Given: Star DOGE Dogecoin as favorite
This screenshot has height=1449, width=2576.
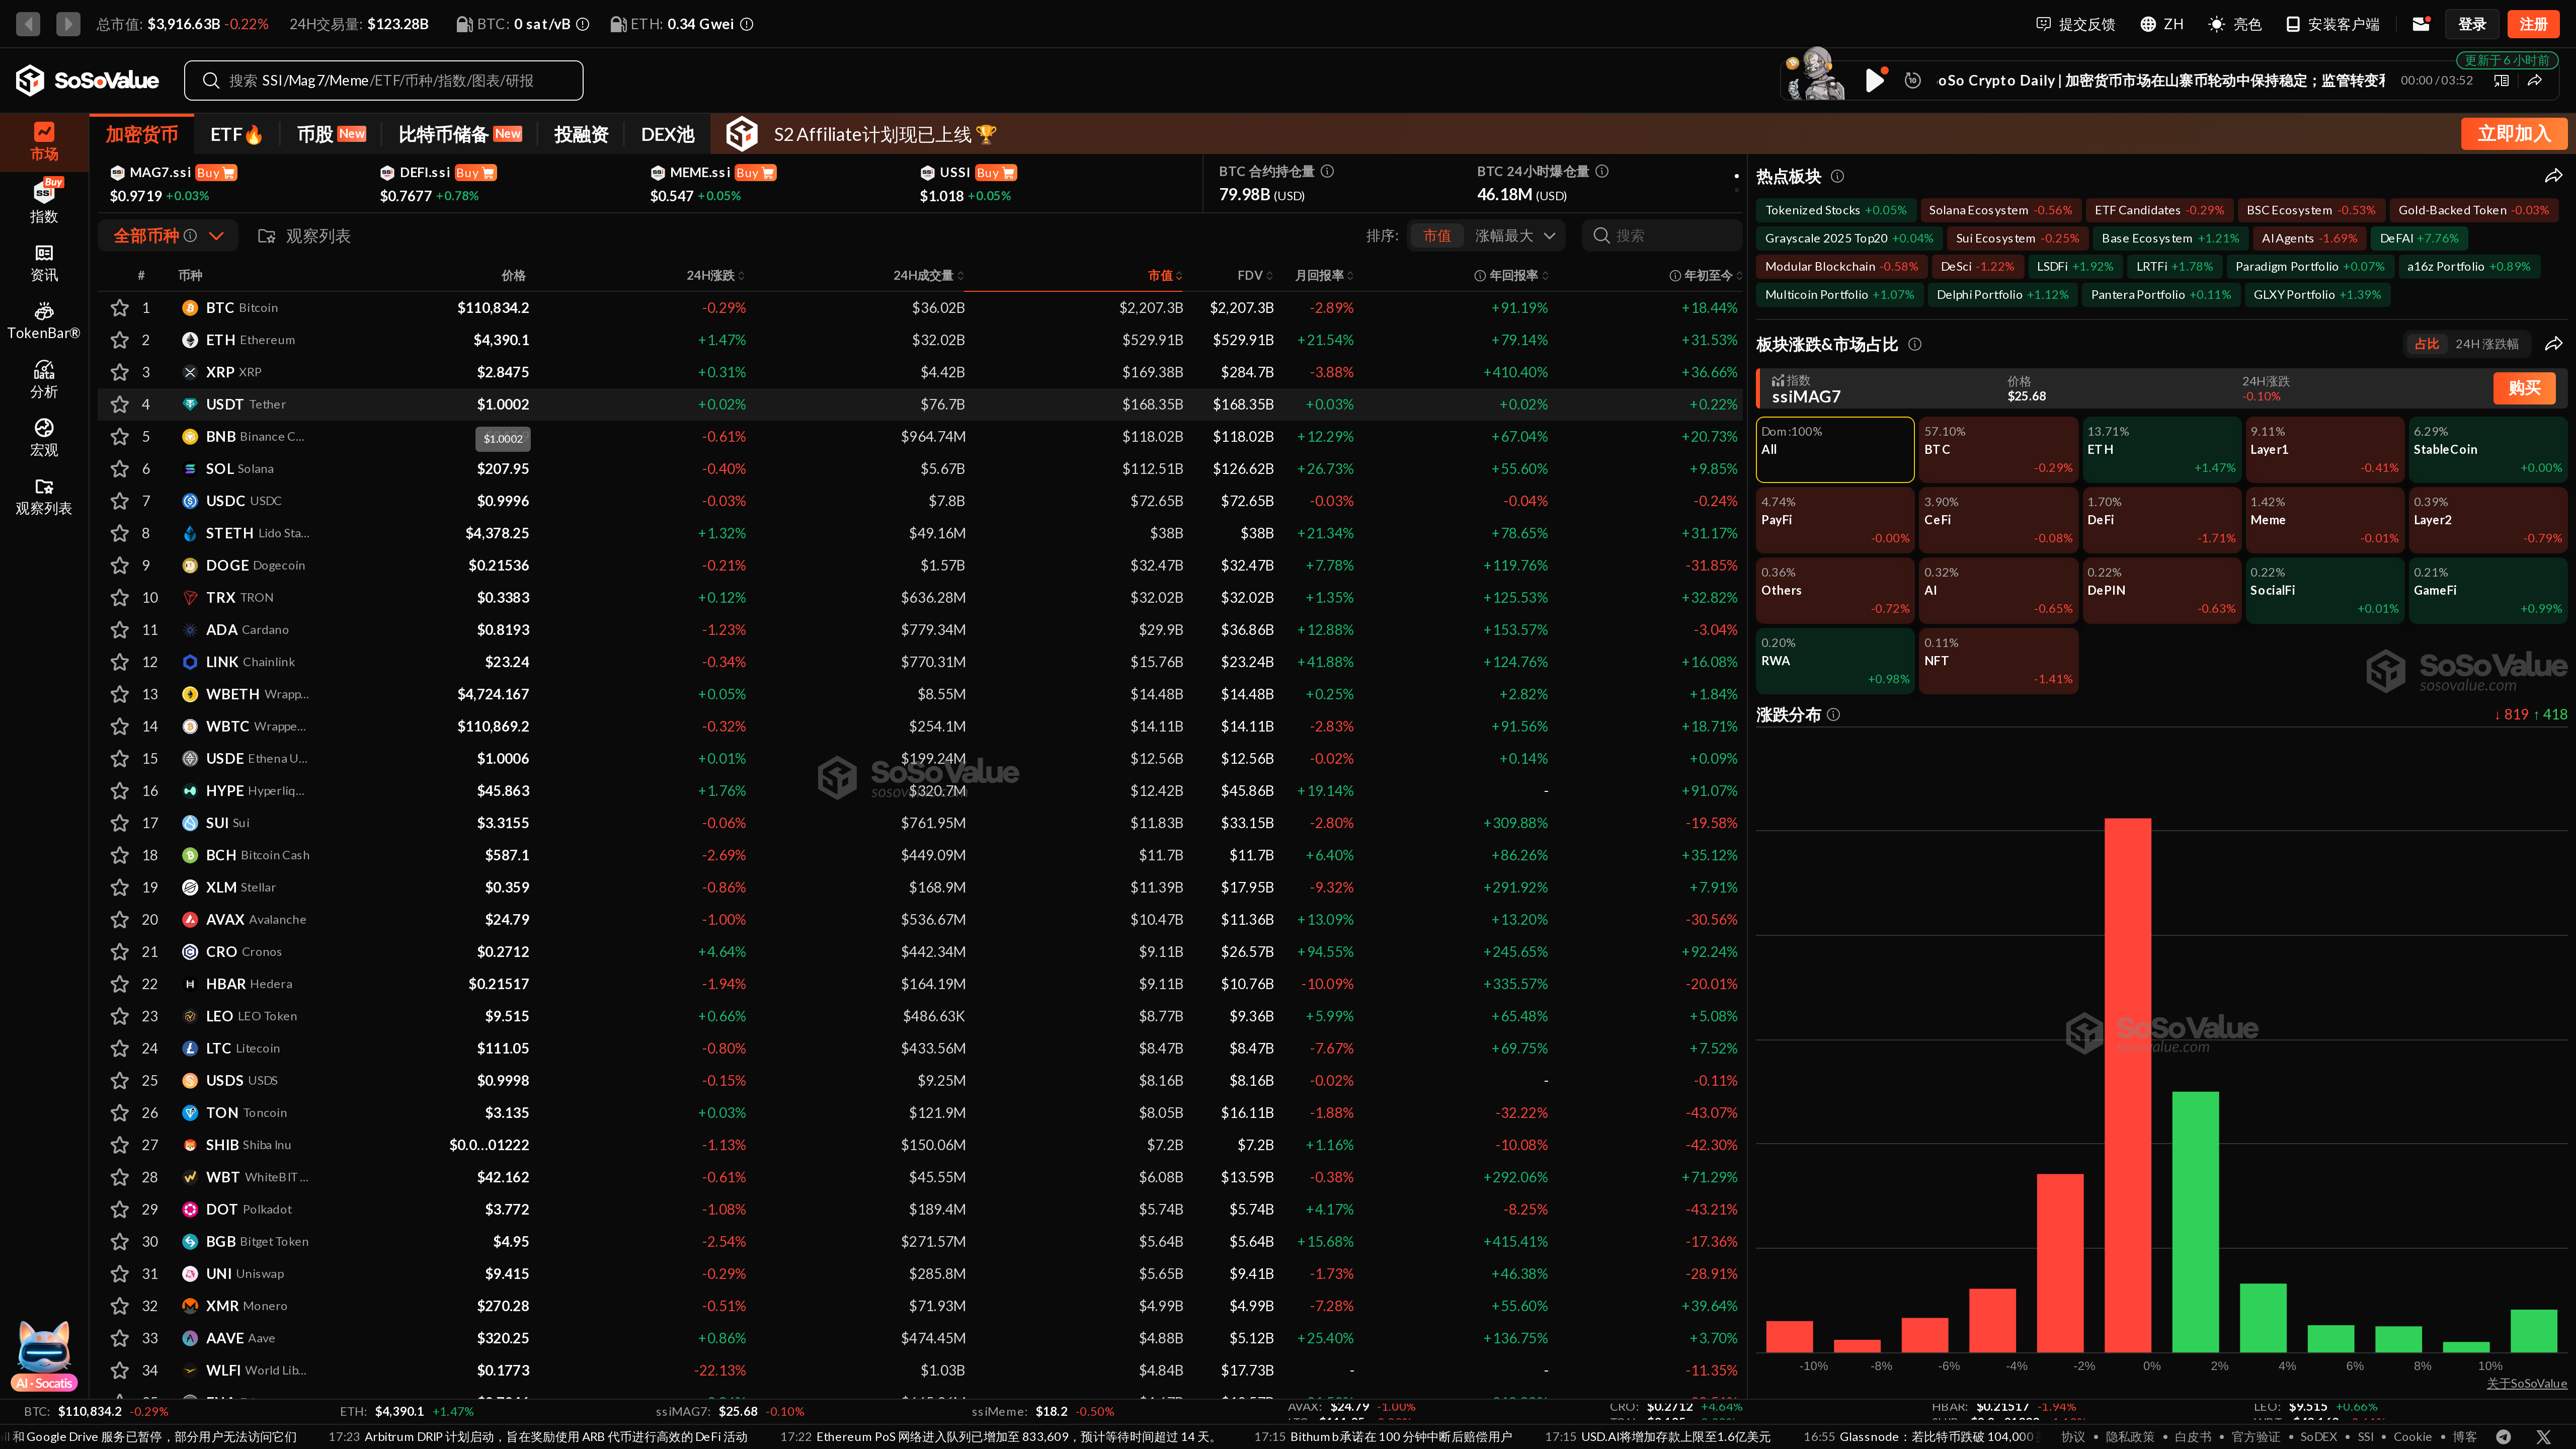Looking at the screenshot, I should (x=119, y=565).
